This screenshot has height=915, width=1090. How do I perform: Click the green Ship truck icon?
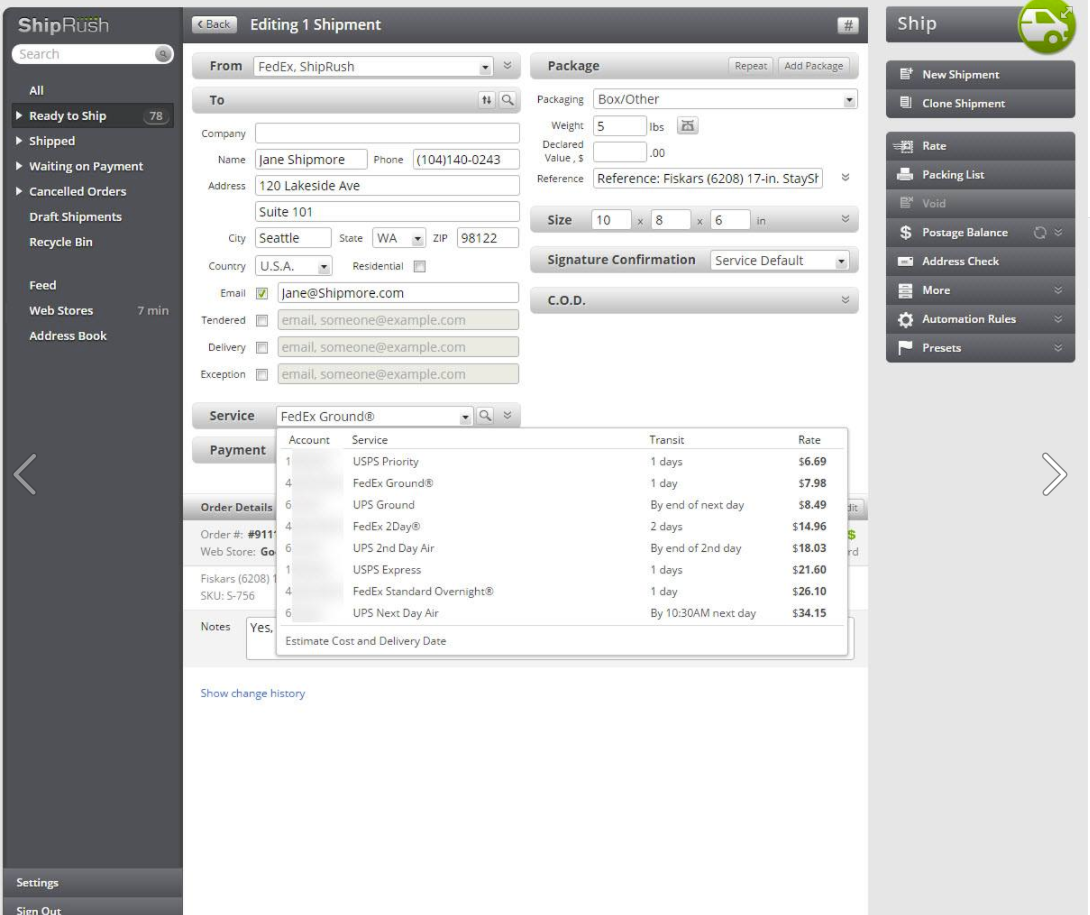point(1047,26)
